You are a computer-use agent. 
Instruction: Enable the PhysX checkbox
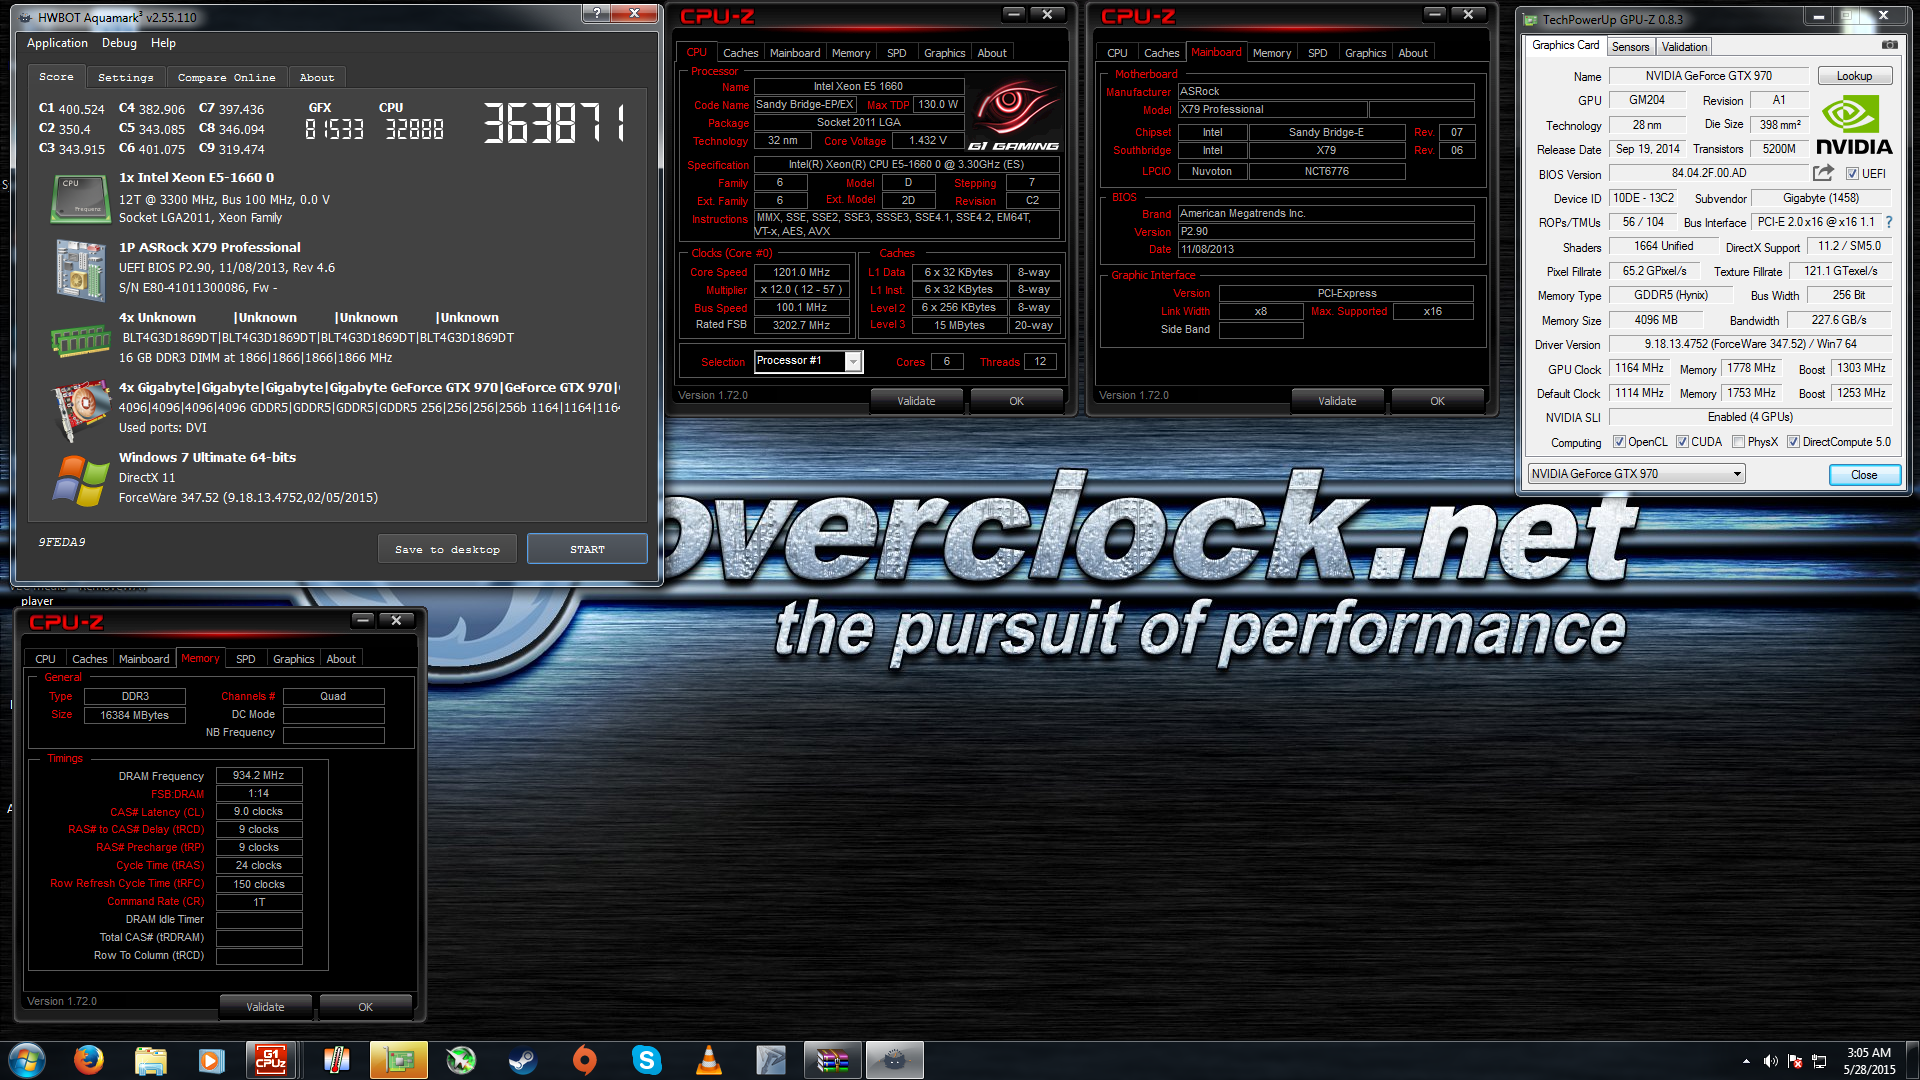coord(1738,442)
